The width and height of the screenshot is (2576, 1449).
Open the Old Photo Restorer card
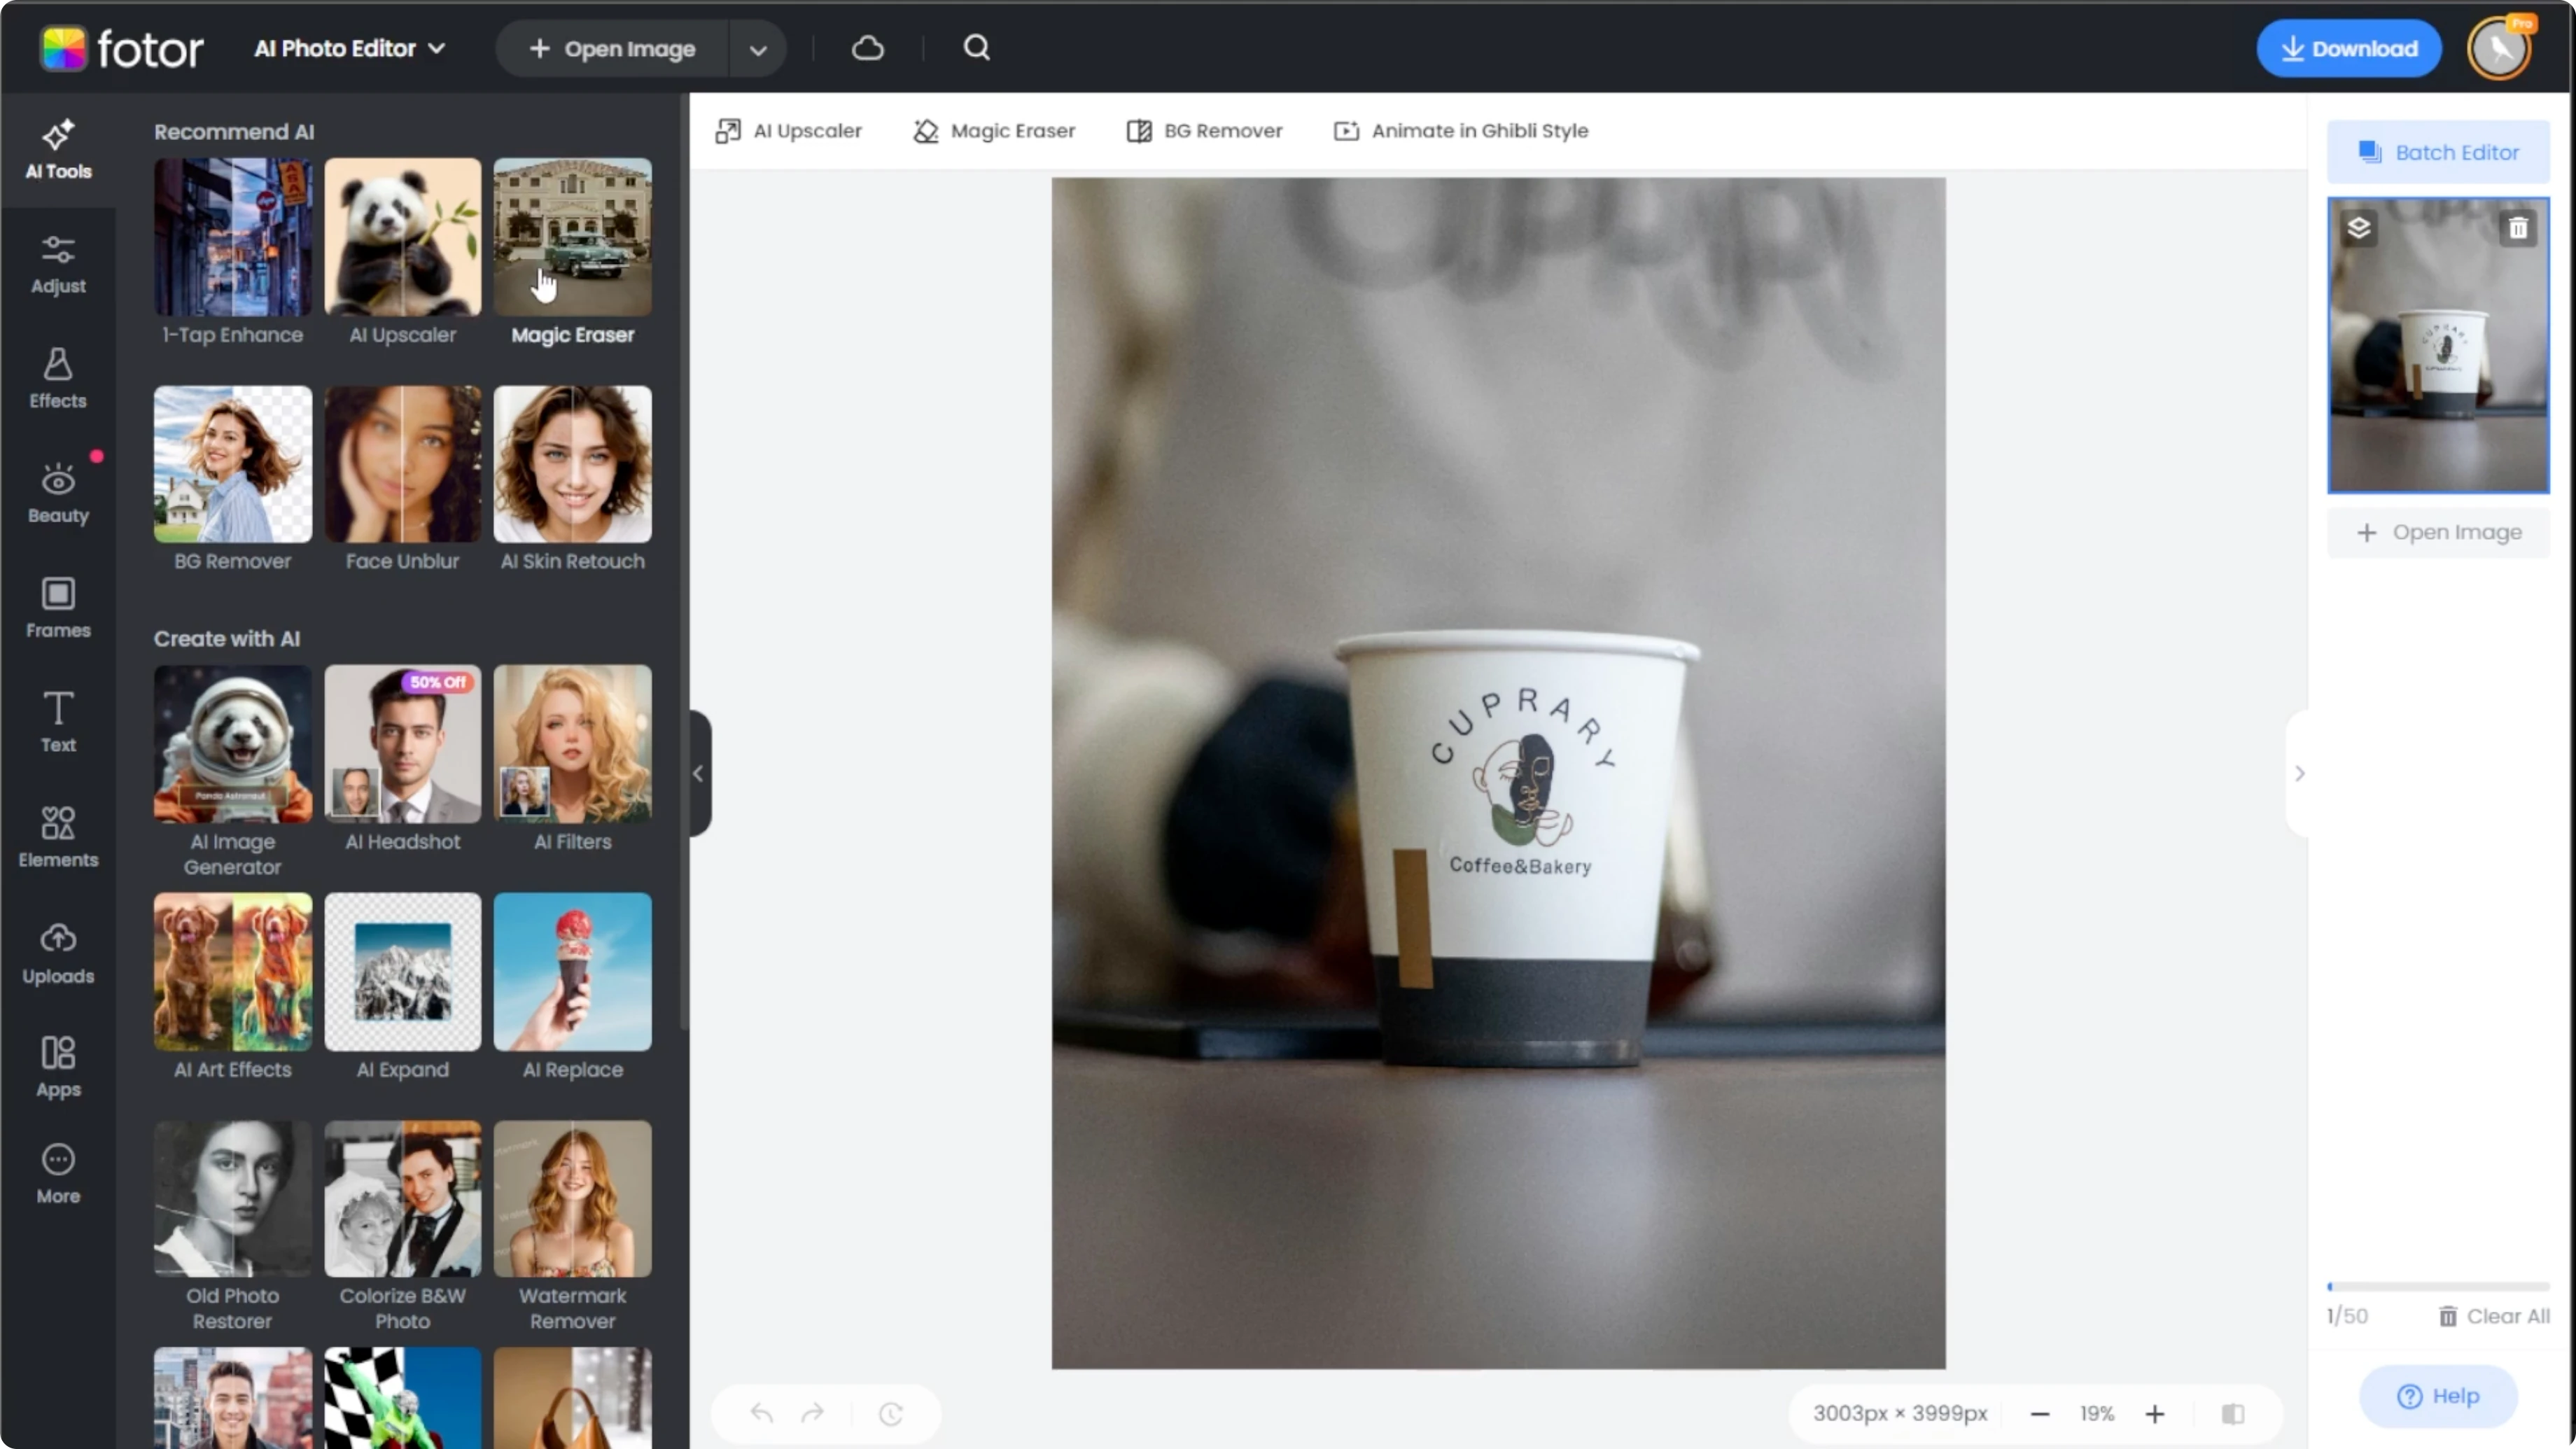click(x=232, y=1227)
